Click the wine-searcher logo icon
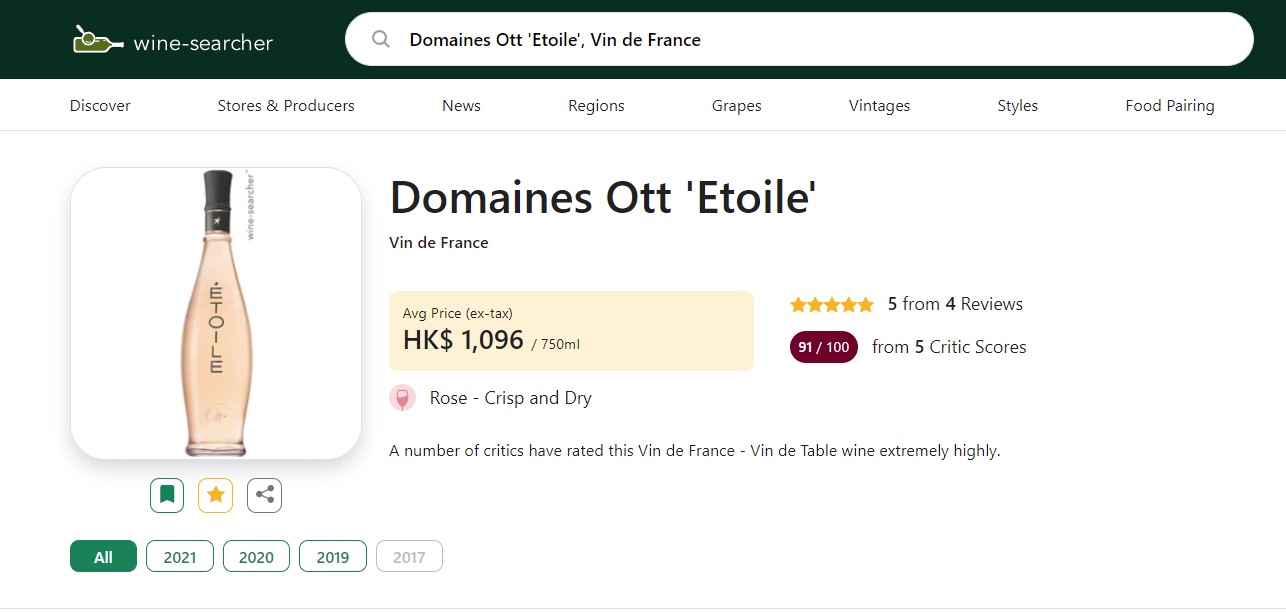 (x=97, y=40)
